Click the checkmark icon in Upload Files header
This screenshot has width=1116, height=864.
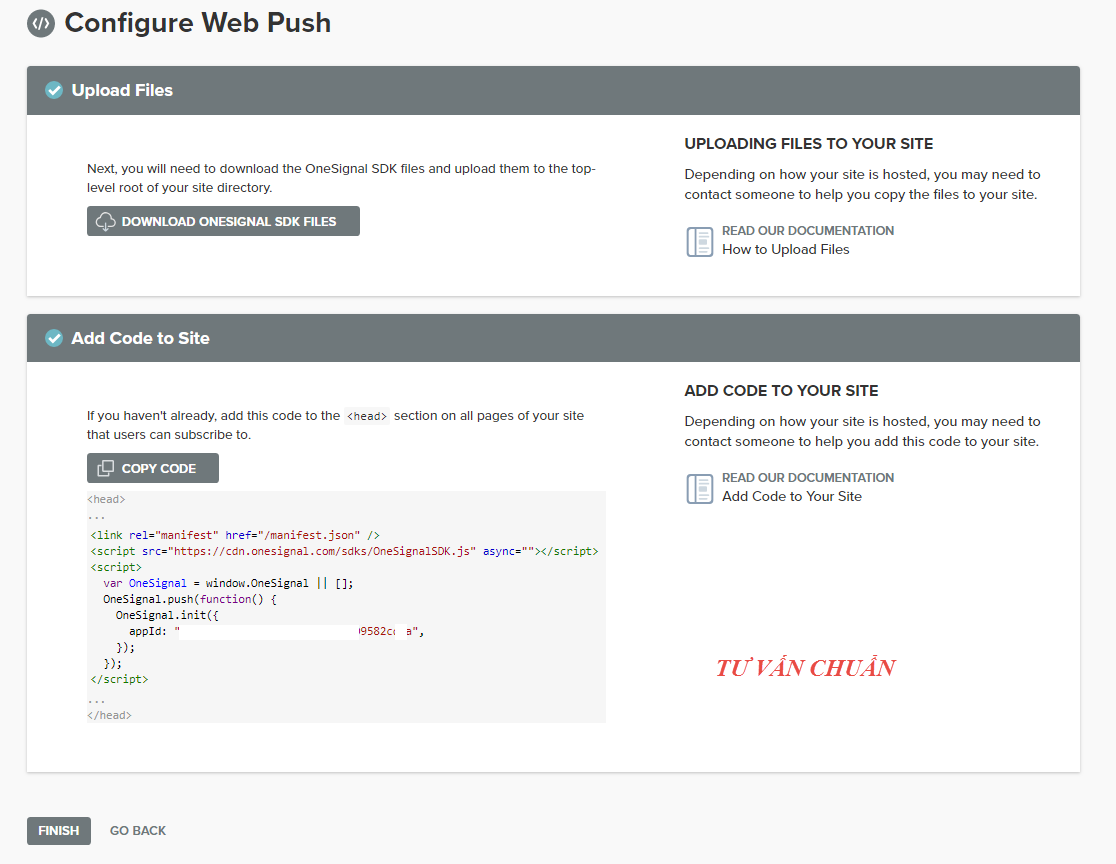click(x=54, y=91)
